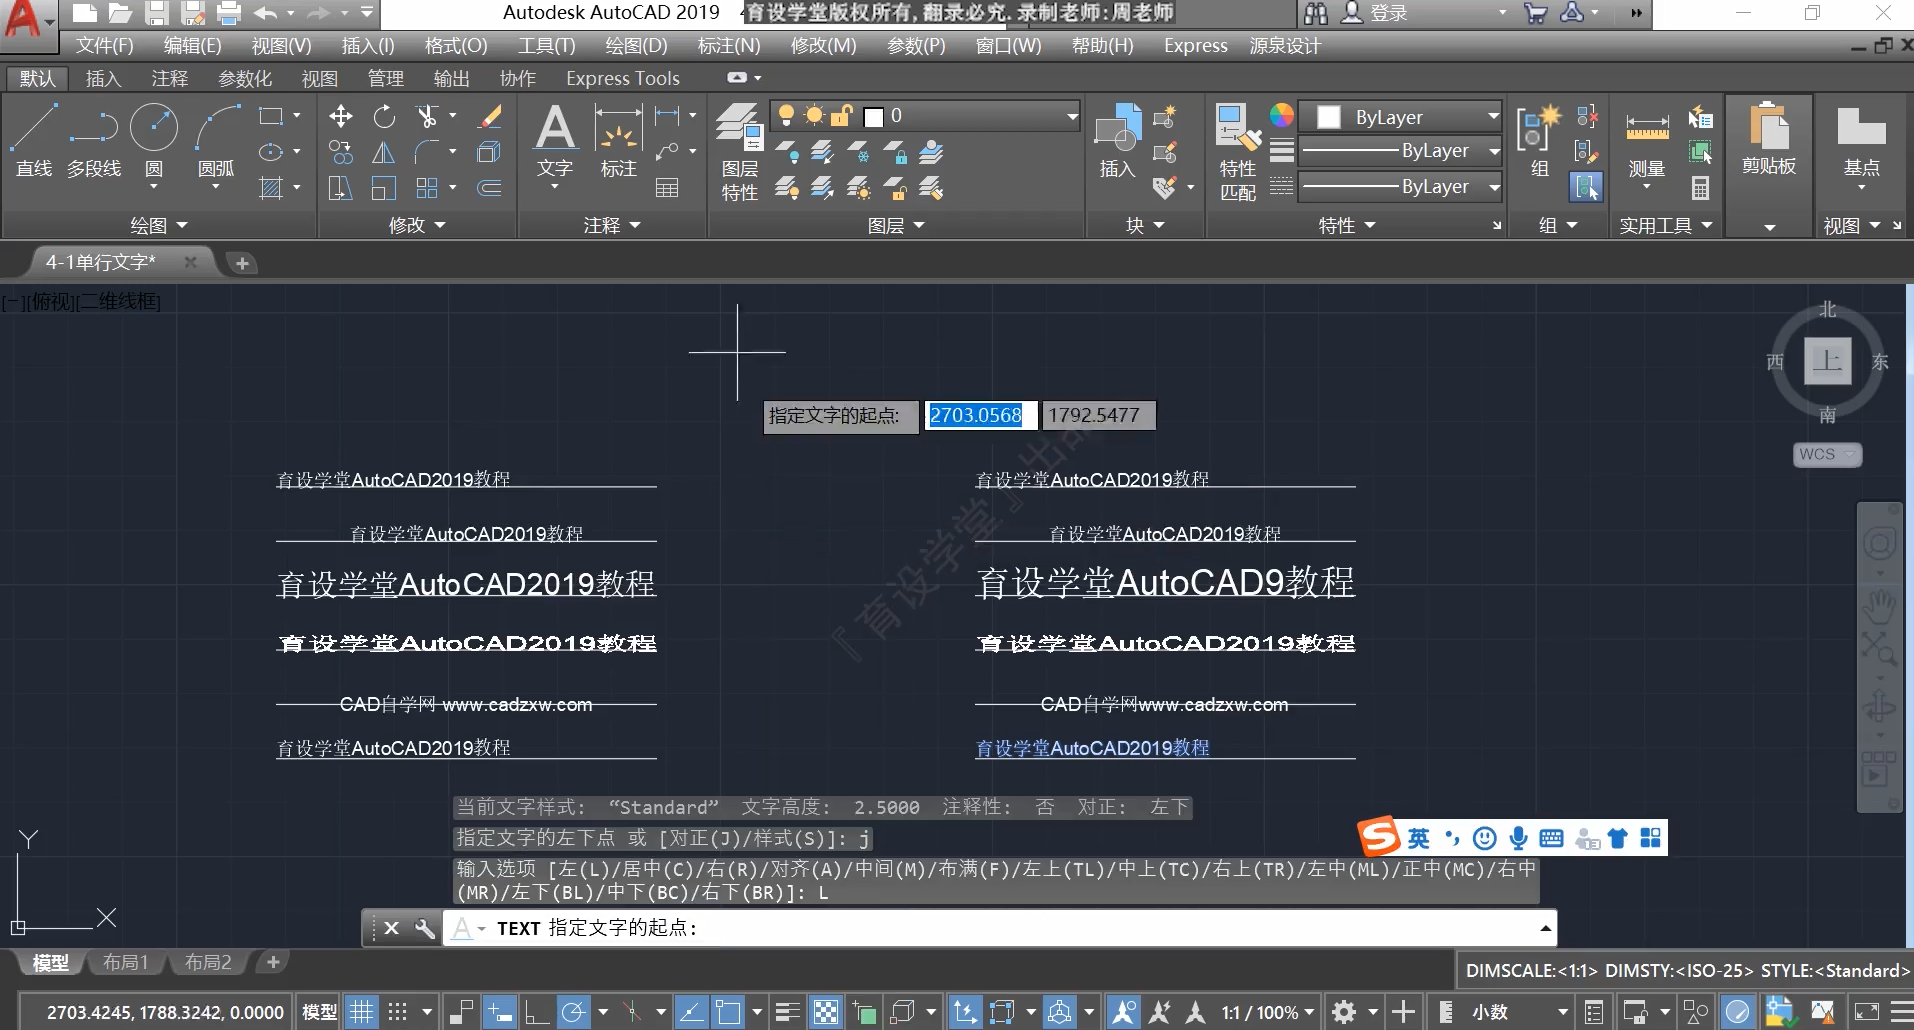
Task: Open the 文件(F) menu
Action: coord(104,45)
